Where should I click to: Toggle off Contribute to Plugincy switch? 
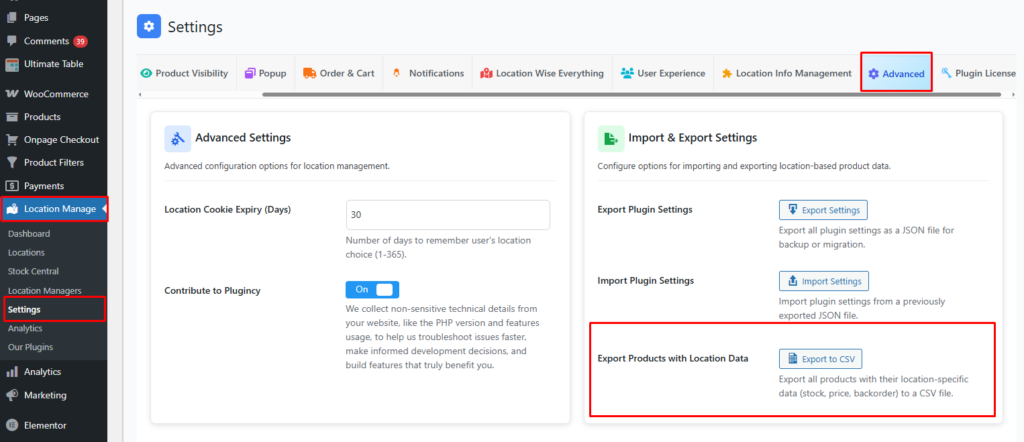coord(372,290)
